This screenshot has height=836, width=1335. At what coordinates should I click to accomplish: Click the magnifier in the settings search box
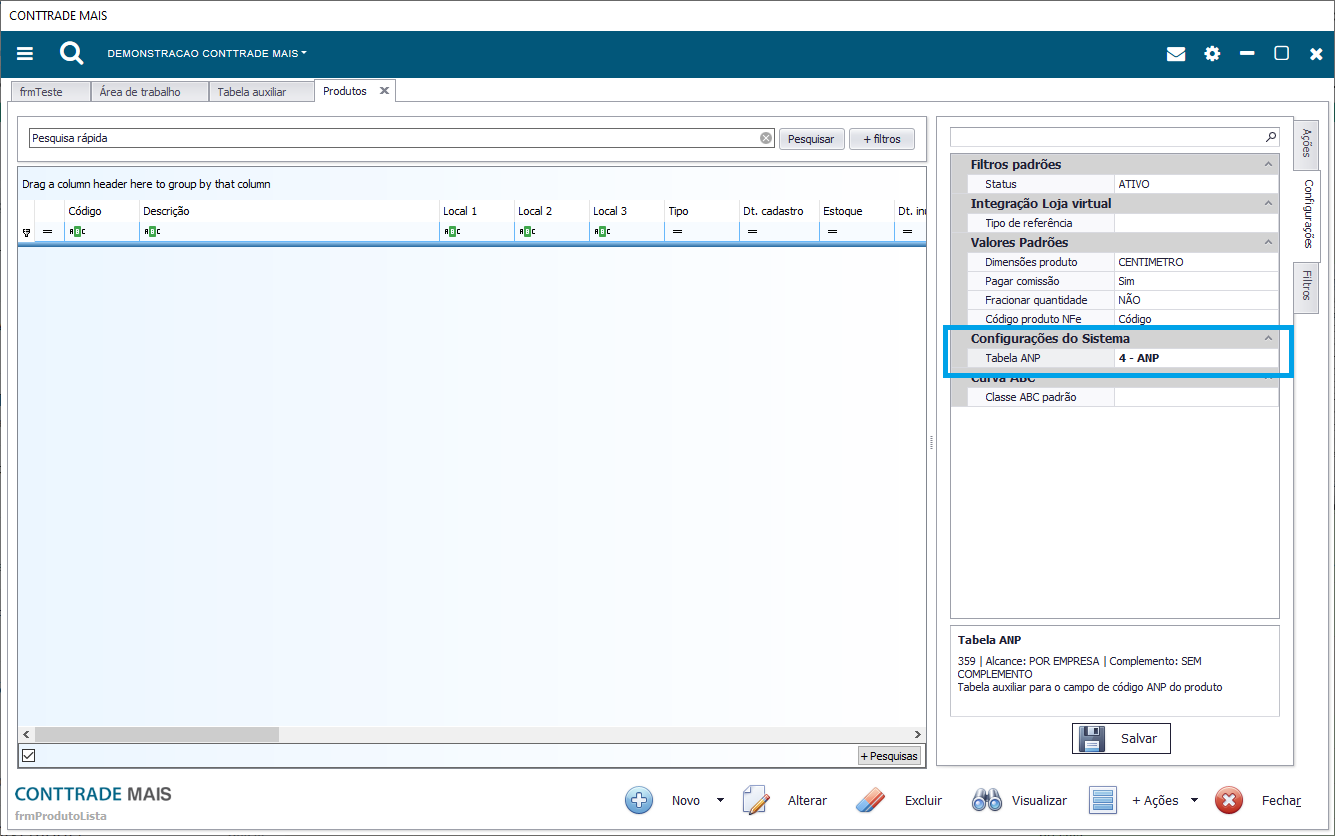click(1271, 137)
